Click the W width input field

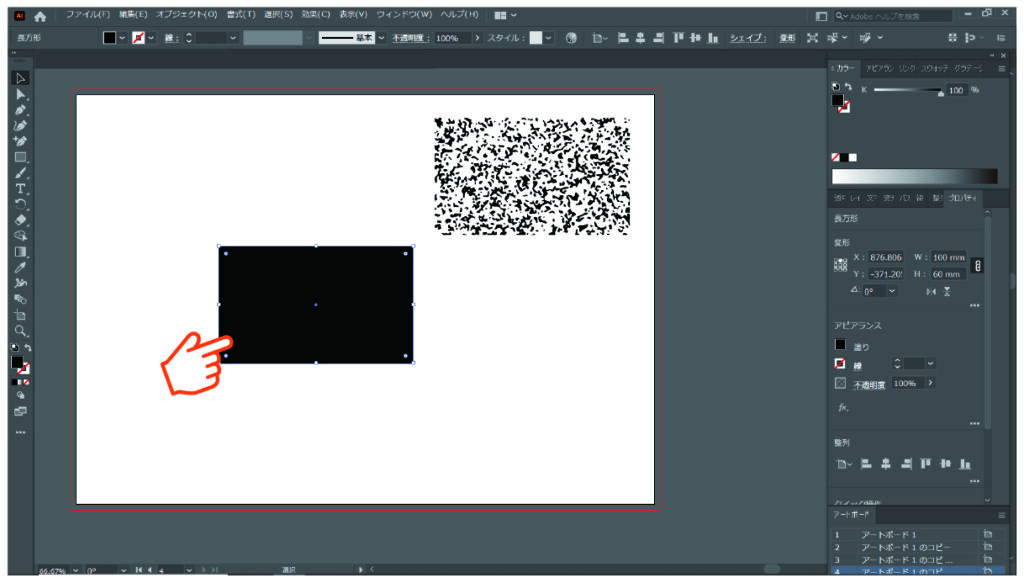[948, 257]
